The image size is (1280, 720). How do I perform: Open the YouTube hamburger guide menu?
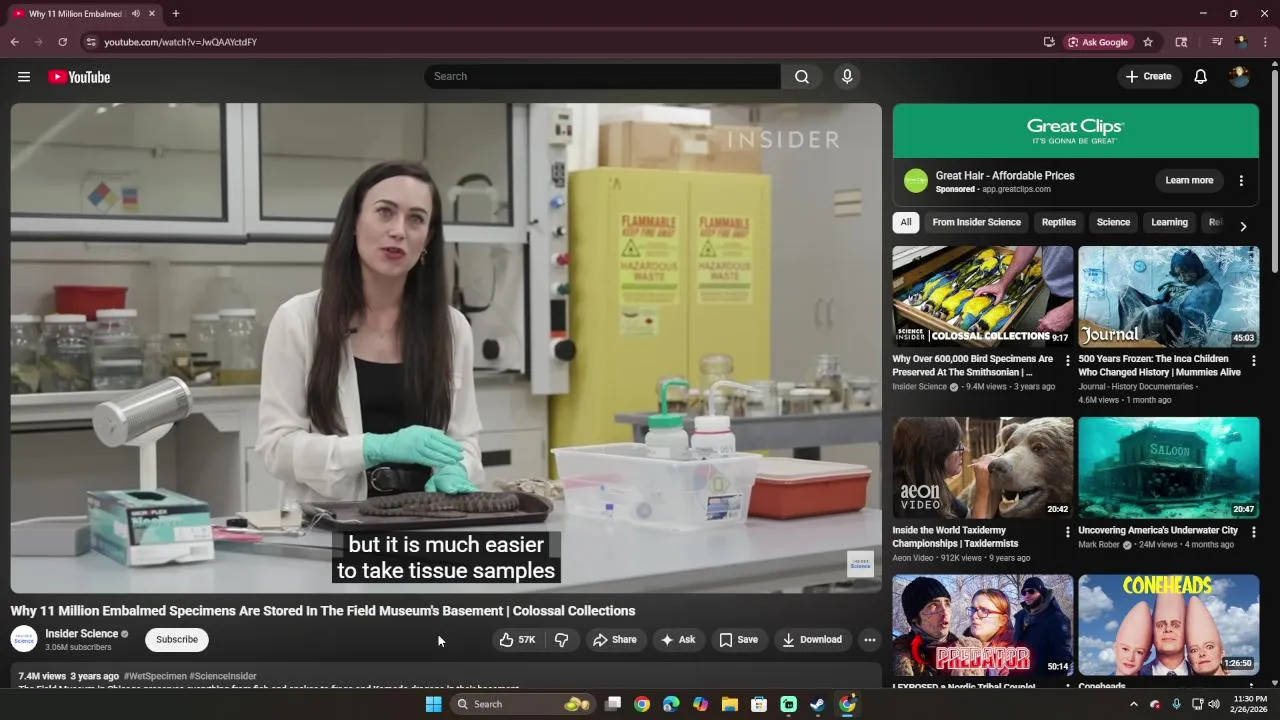pyautogui.click(x=24, y=77)
